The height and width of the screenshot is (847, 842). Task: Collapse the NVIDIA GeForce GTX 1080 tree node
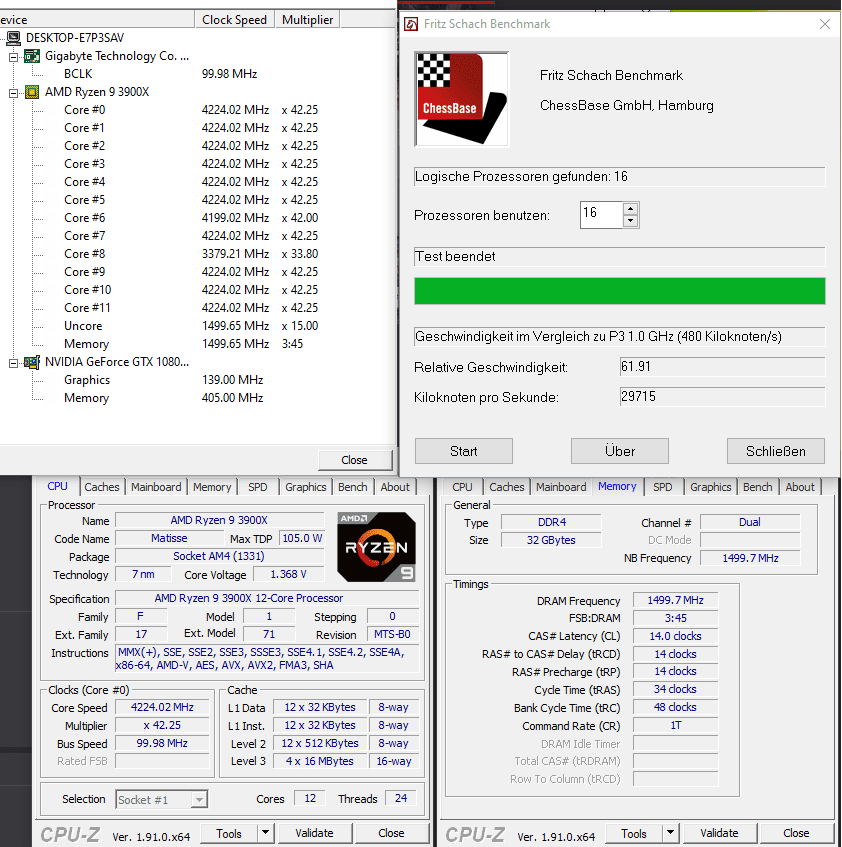point(14,363)
